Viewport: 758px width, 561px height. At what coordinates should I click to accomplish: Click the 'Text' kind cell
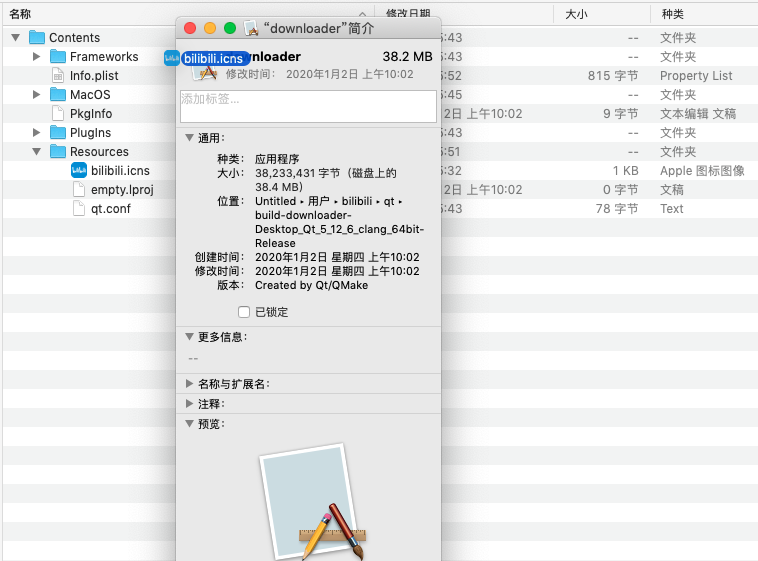coord(671,208)
